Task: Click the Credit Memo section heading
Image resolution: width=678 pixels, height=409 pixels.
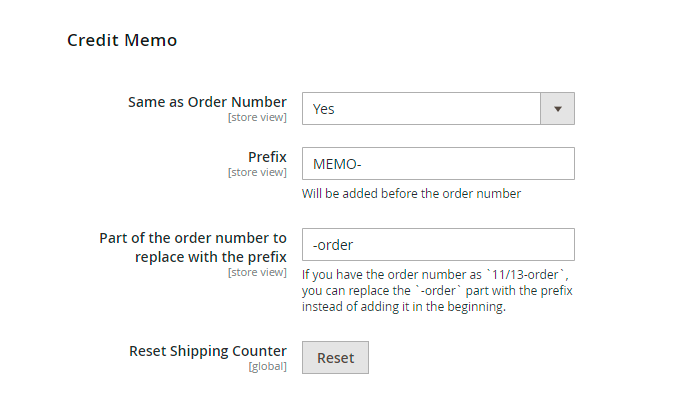Action: 122,41
